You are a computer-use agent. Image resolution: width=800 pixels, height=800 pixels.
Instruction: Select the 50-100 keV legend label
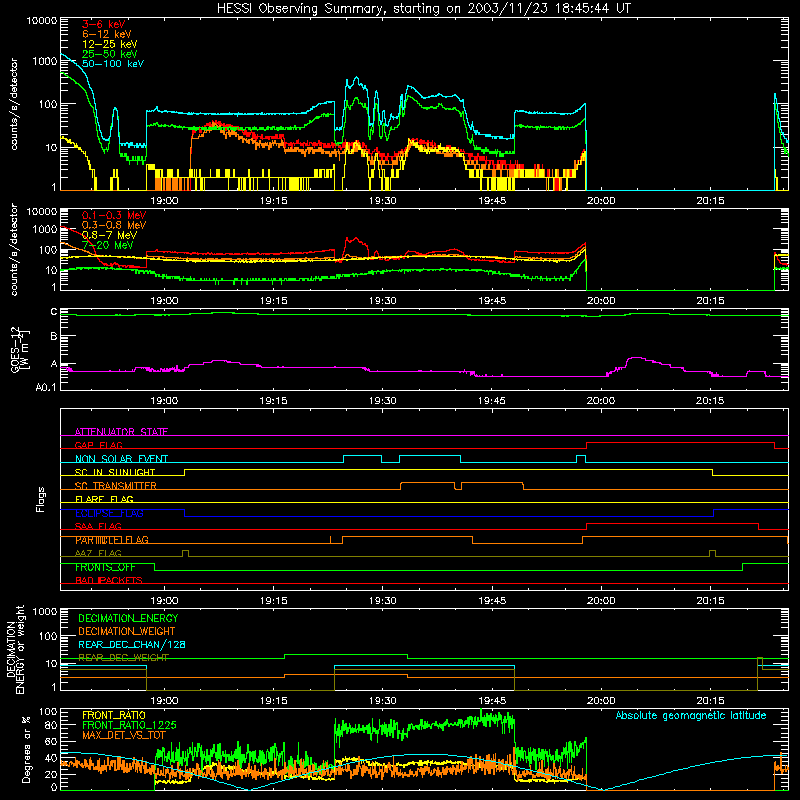tap(113, 63)
